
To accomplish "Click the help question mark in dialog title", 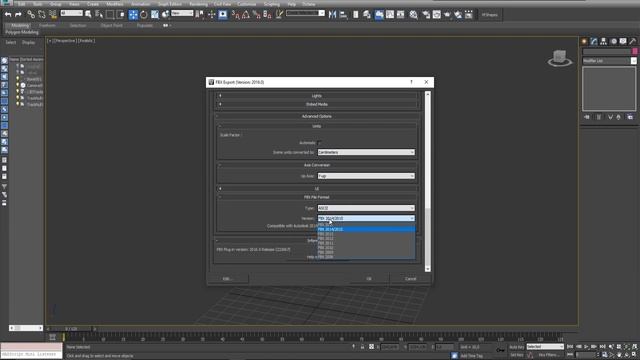I will pos(411,82).
